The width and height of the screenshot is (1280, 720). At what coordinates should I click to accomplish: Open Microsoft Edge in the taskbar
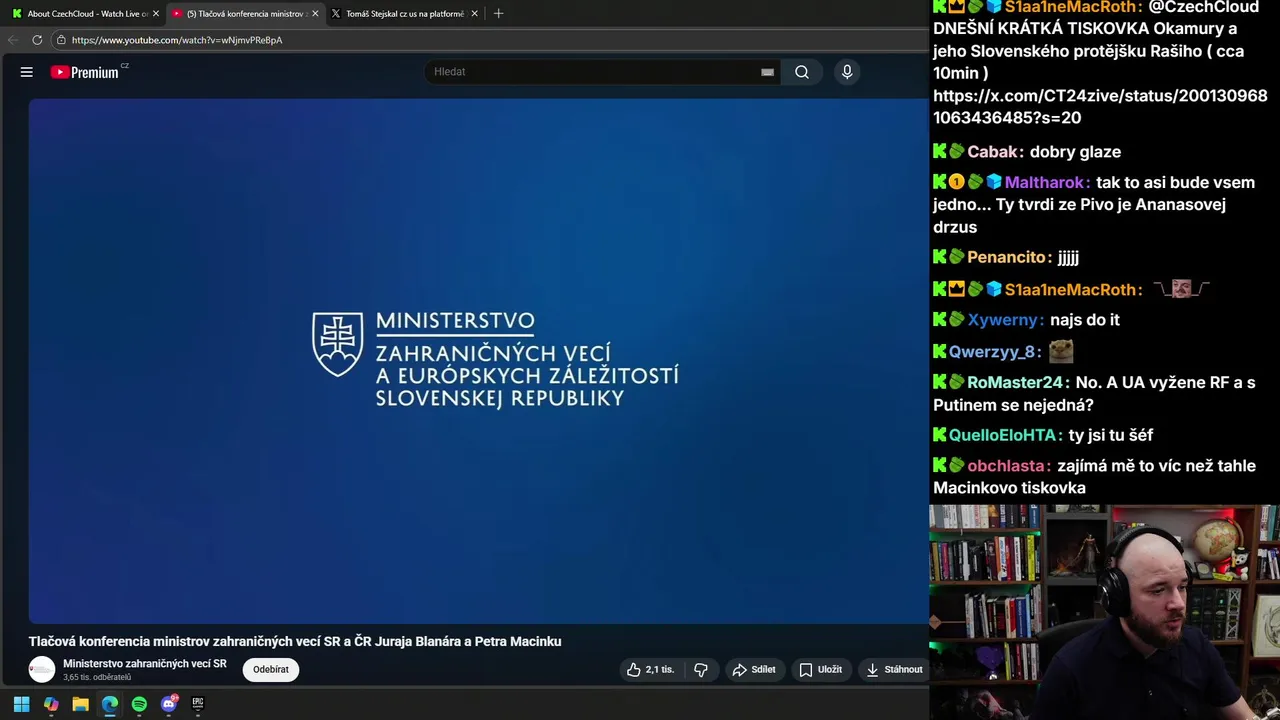(x=110, y=704)
